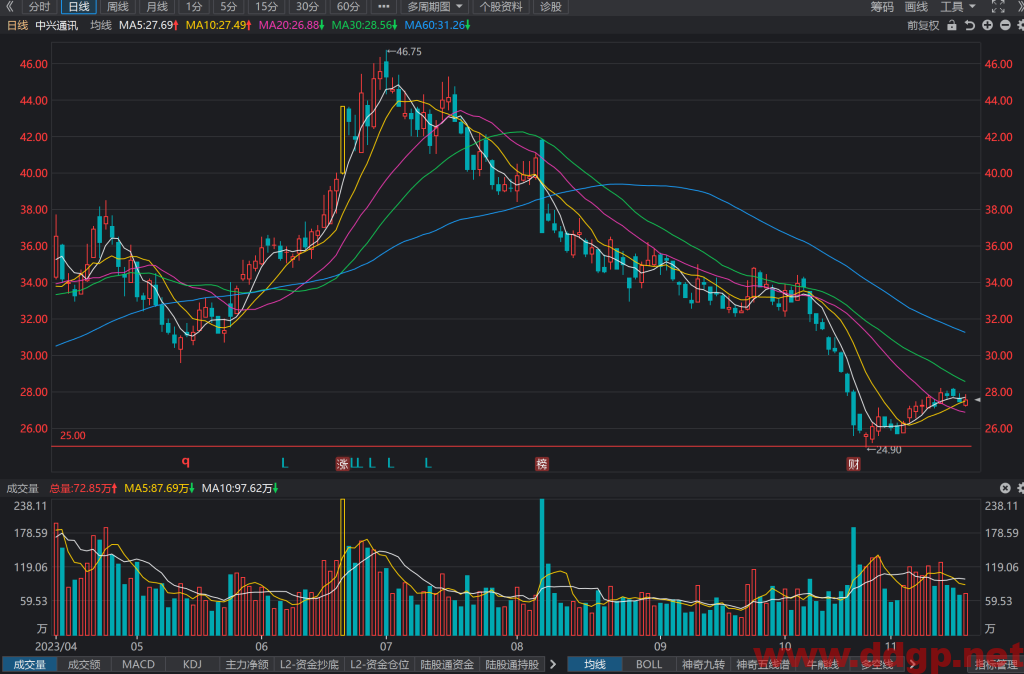This screenshot has width=1024, height=674.
Task: Open settings gear in volume panel
Action: [x=1020, y=488]
